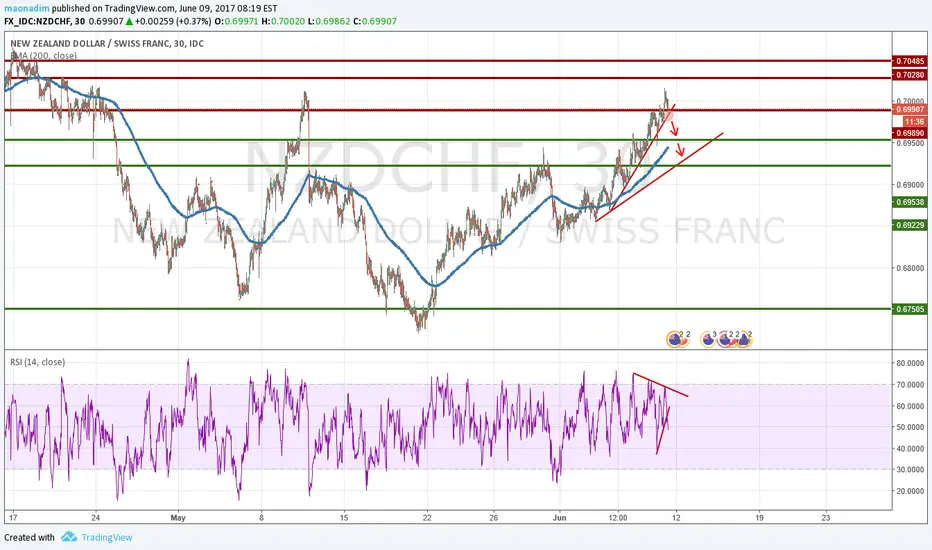Open the leftmost New Zealand flag event icon

tap(674, 339)
